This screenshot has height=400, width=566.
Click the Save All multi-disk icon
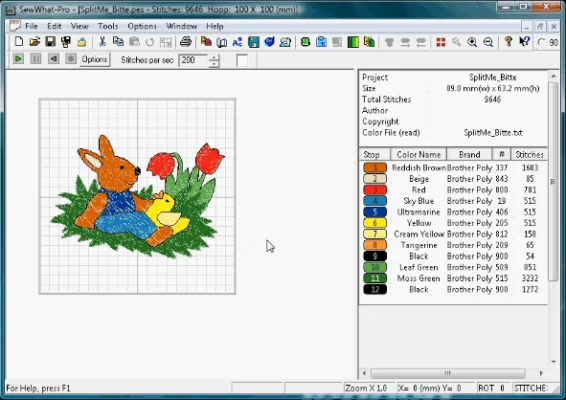(x=66, y=42)
